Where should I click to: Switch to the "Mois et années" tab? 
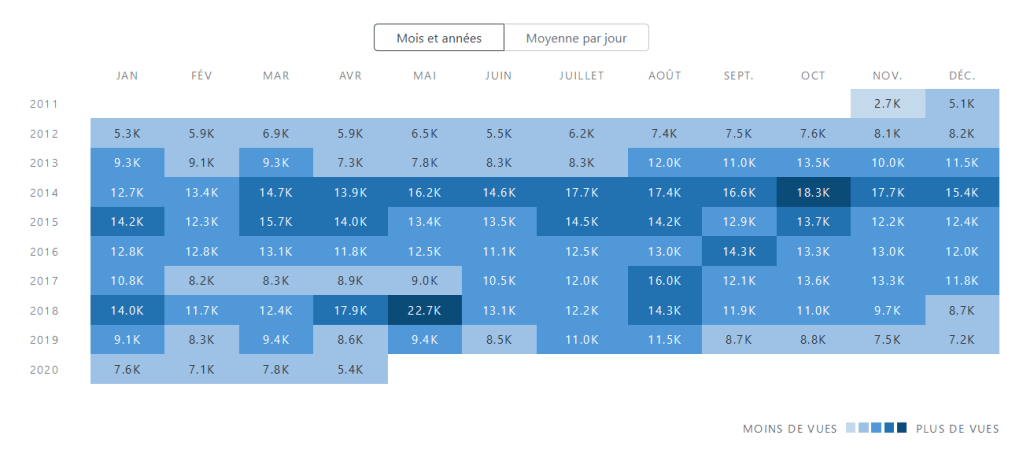point(439,38)
